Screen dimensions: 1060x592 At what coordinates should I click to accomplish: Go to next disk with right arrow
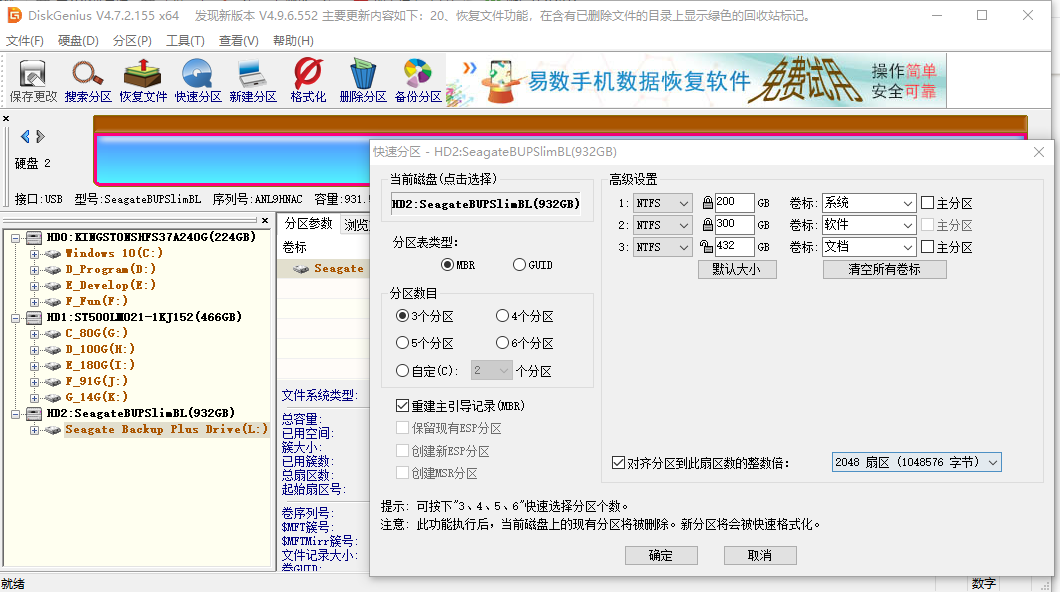tap(41, 137)
